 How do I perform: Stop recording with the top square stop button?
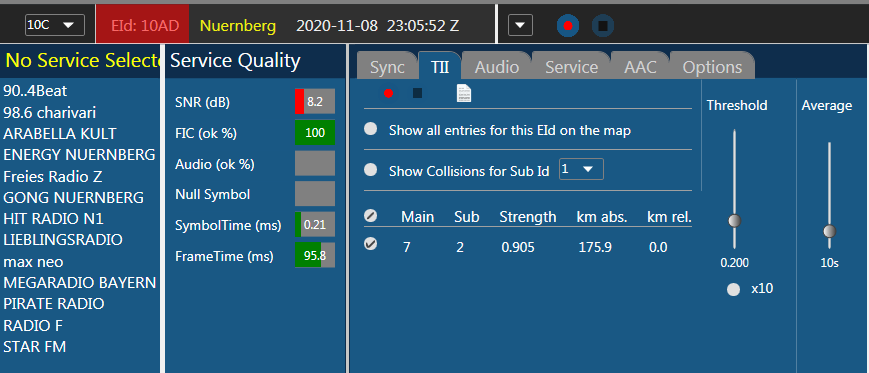(602, 25)
